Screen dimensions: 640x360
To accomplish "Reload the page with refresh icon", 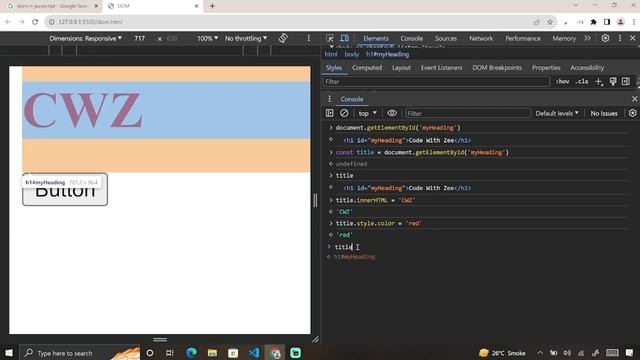I will coord(35,22).
